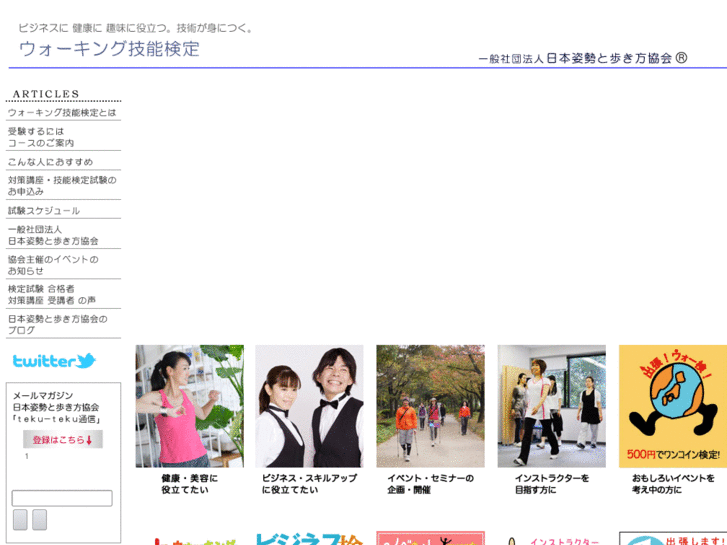Click おもしろいイベントを考え中の方に caption
The image size is (727, 545).
(673, 484)
